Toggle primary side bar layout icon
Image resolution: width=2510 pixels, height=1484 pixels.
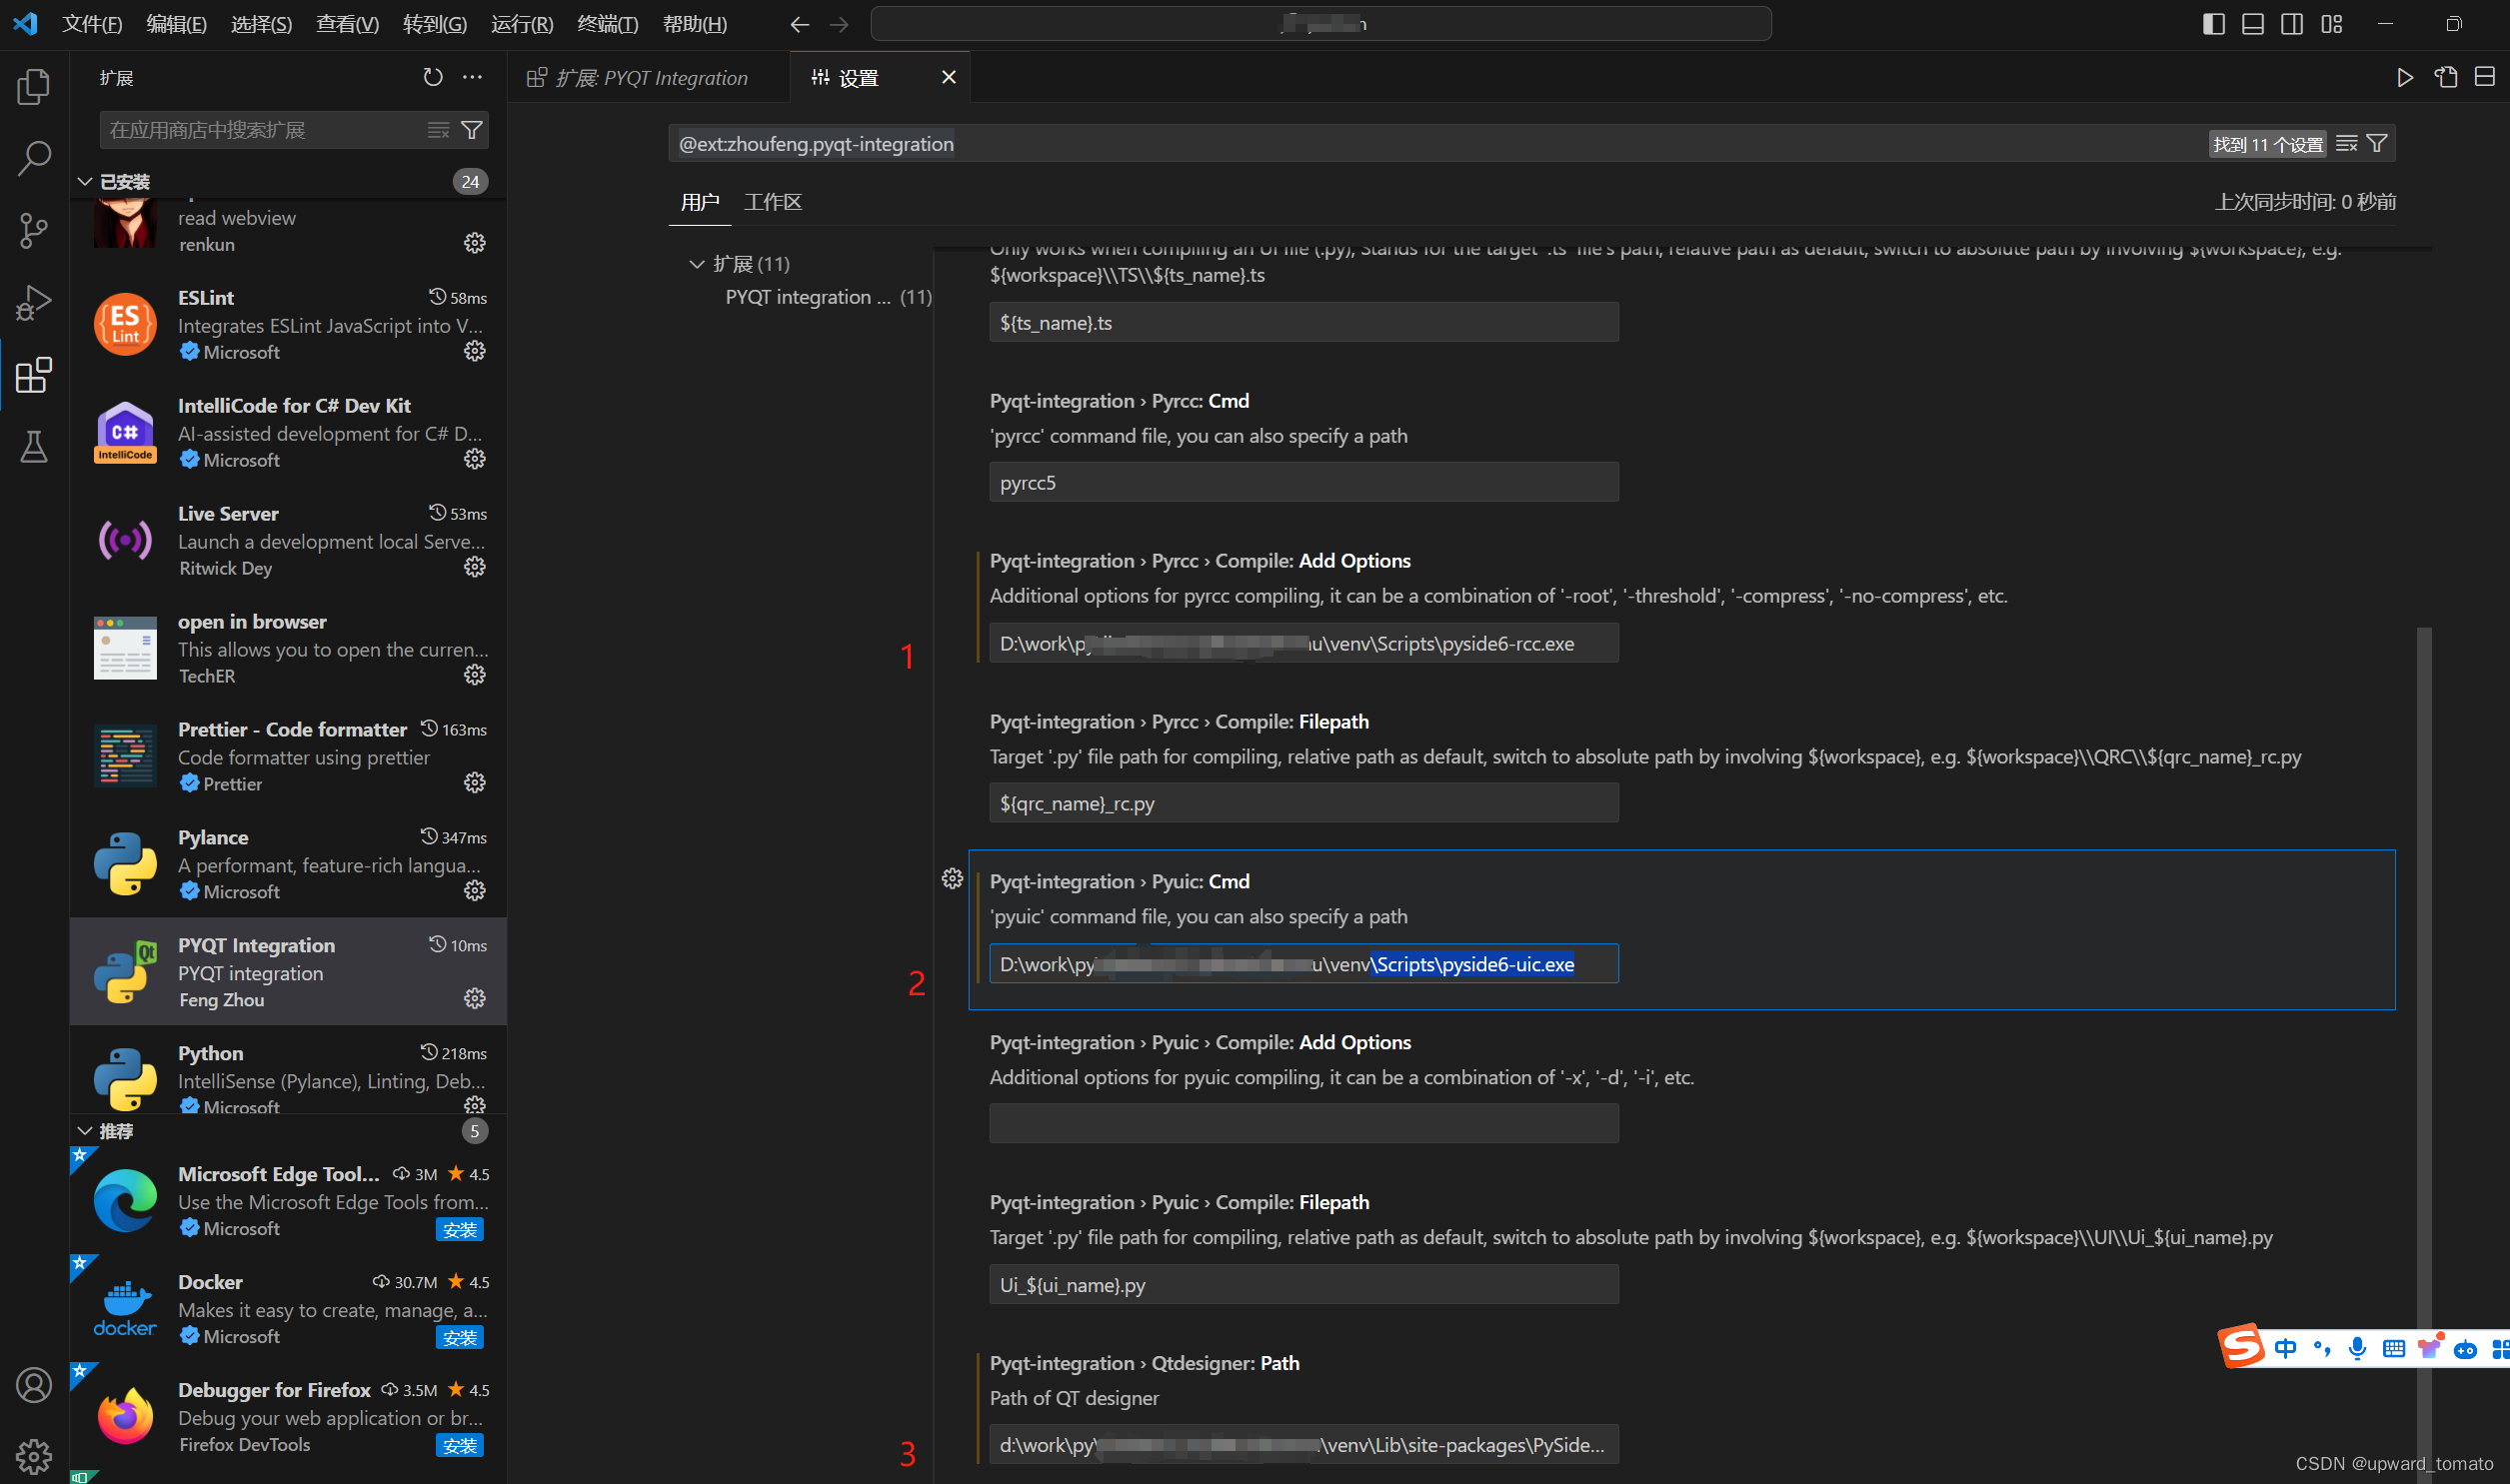point(2214,24)
